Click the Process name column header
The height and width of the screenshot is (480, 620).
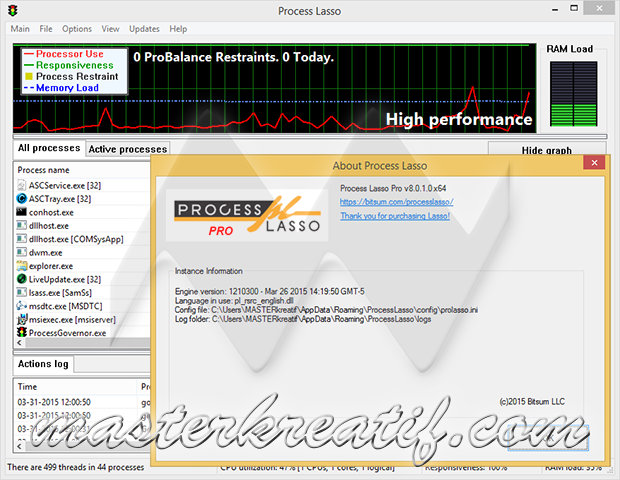82,170
